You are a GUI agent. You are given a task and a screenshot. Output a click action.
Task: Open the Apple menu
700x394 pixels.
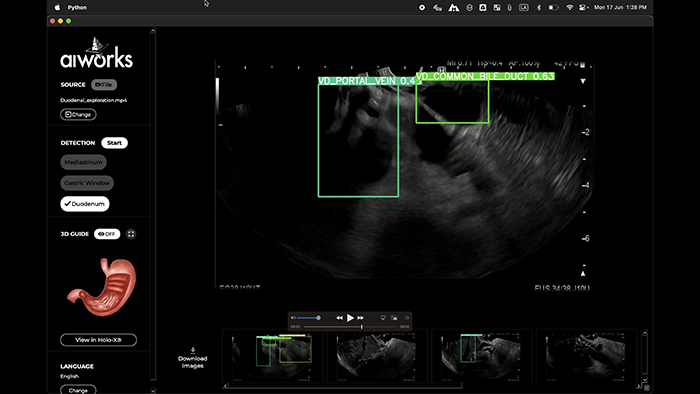[57, 8]
